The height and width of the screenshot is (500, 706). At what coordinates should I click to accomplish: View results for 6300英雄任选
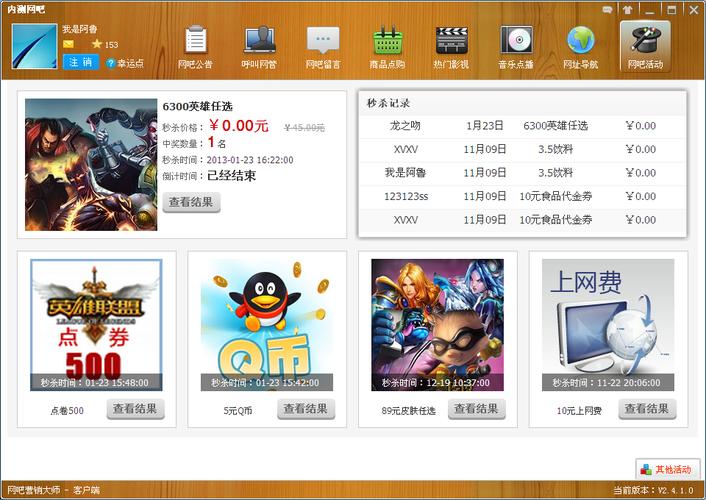(191, 202)
